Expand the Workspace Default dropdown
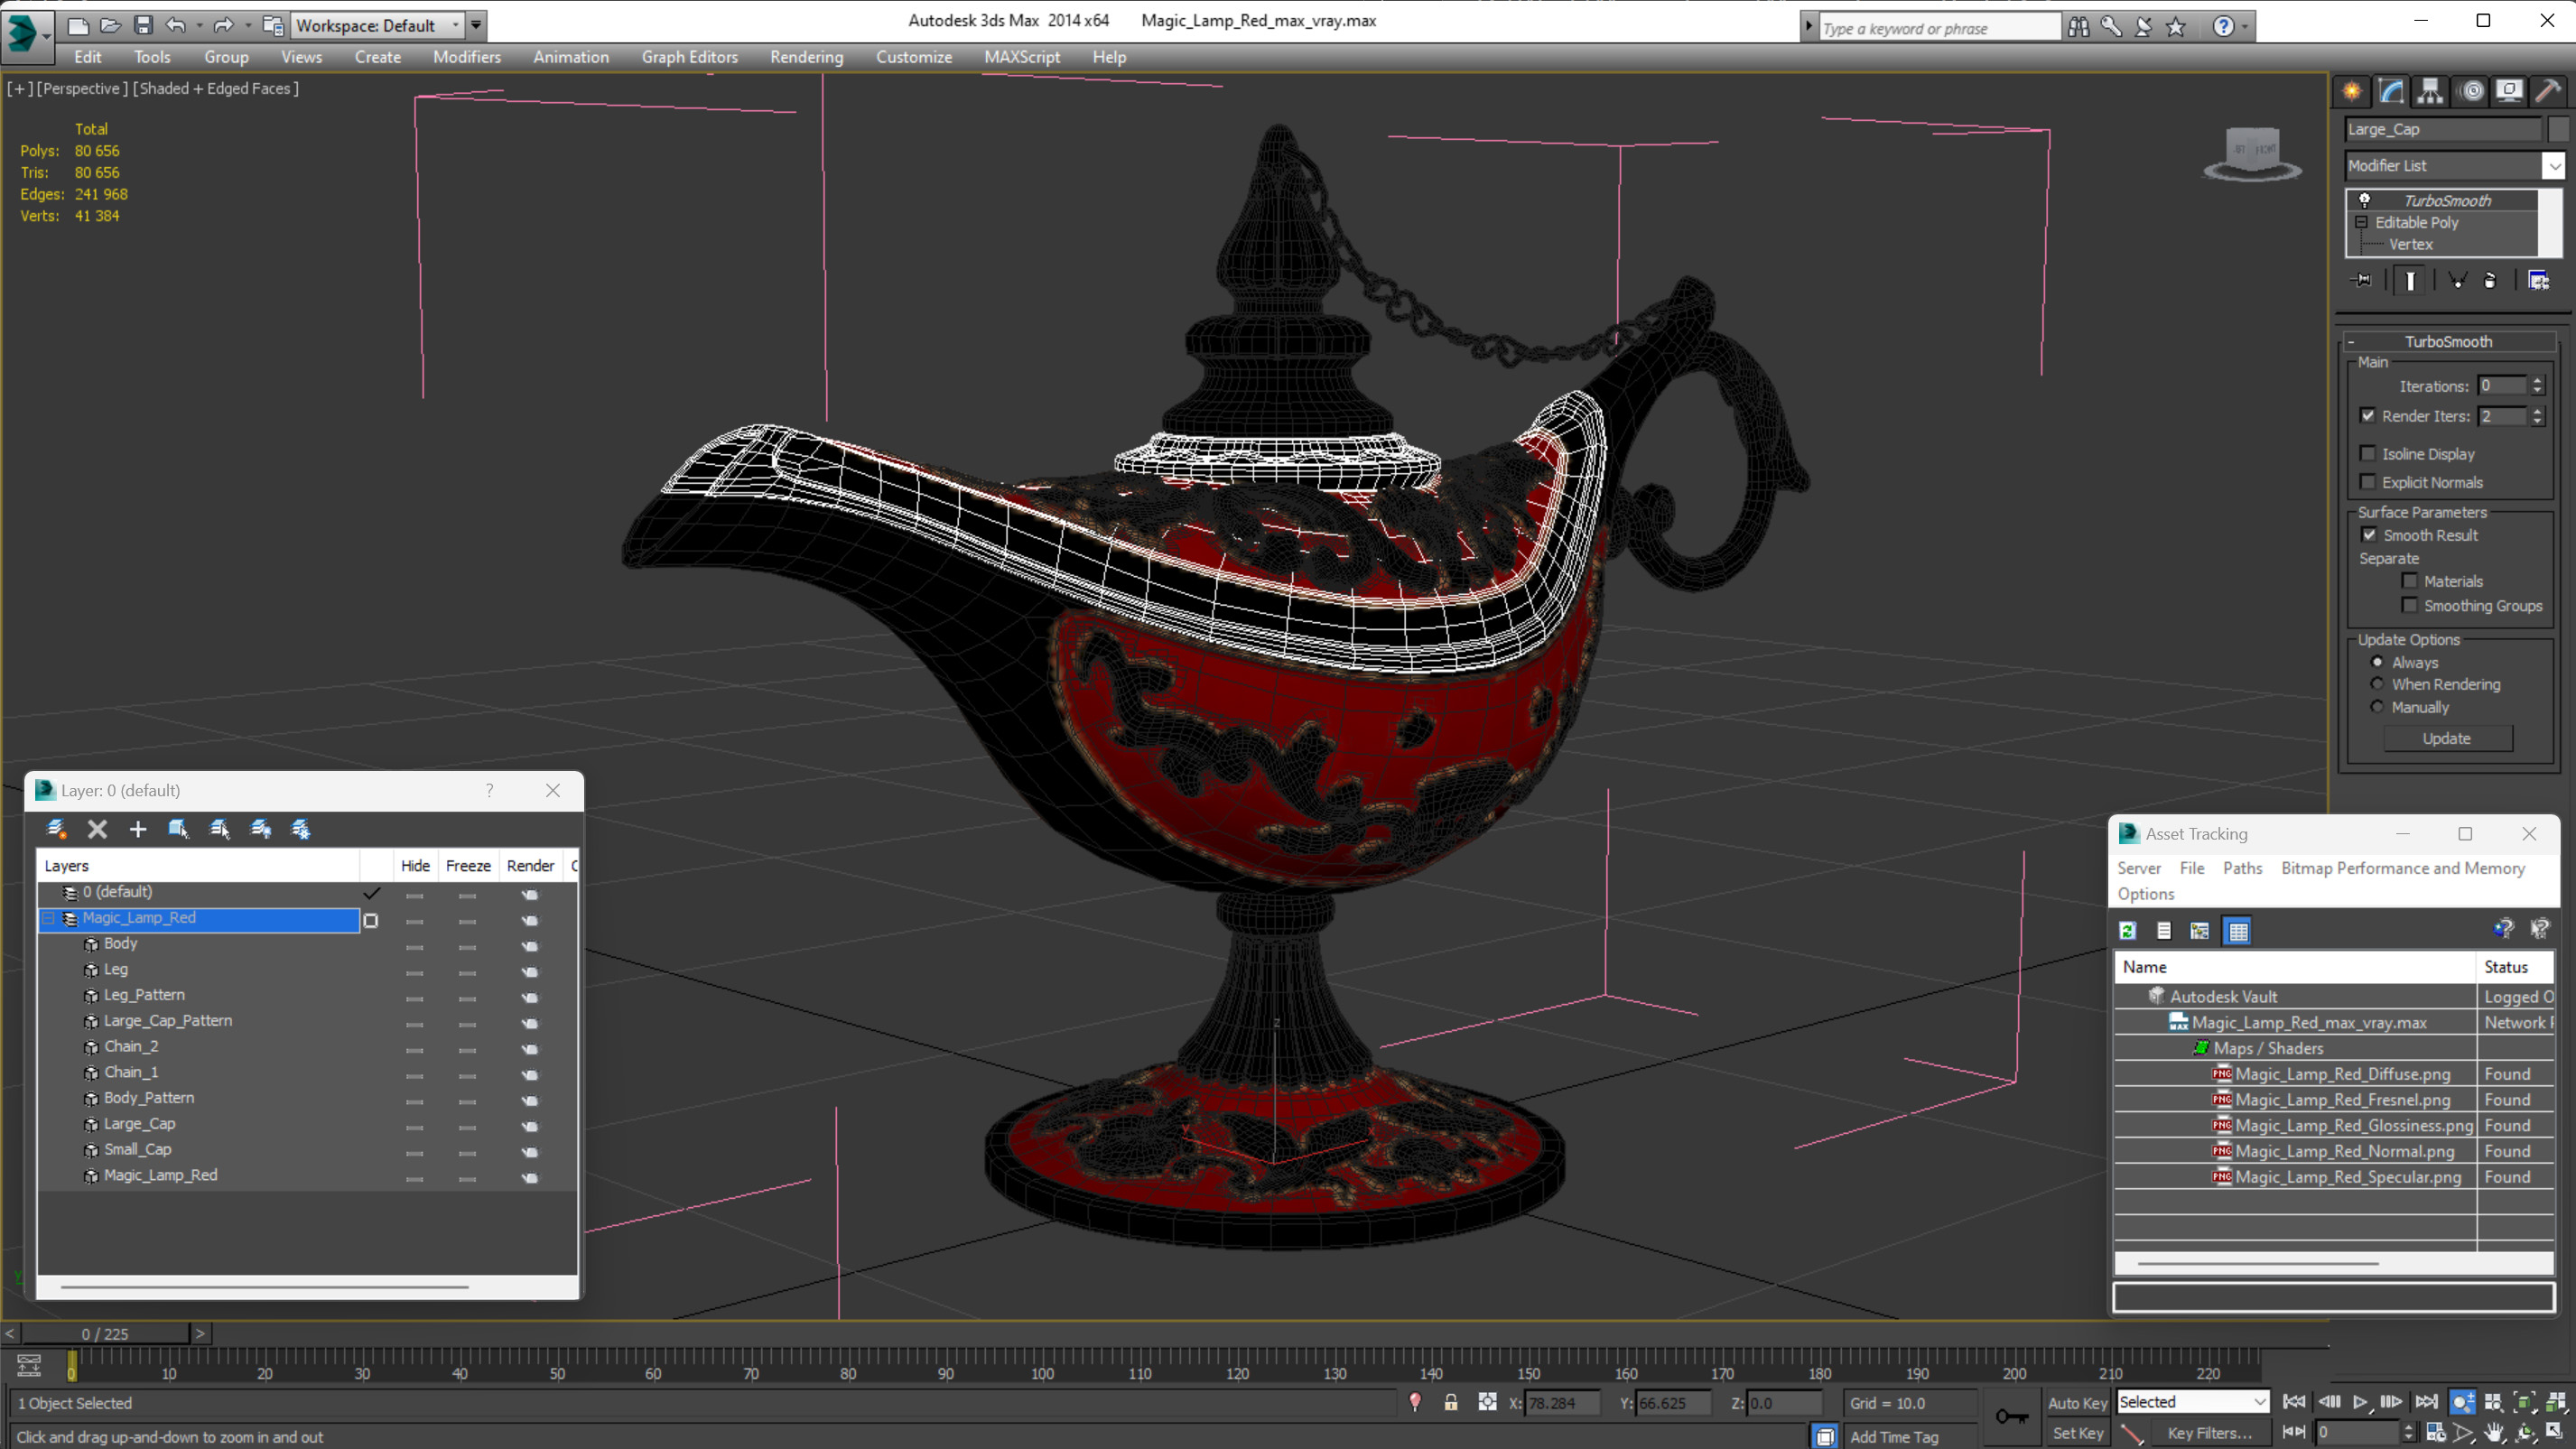 pyautogui.click(x=463, y=23)
